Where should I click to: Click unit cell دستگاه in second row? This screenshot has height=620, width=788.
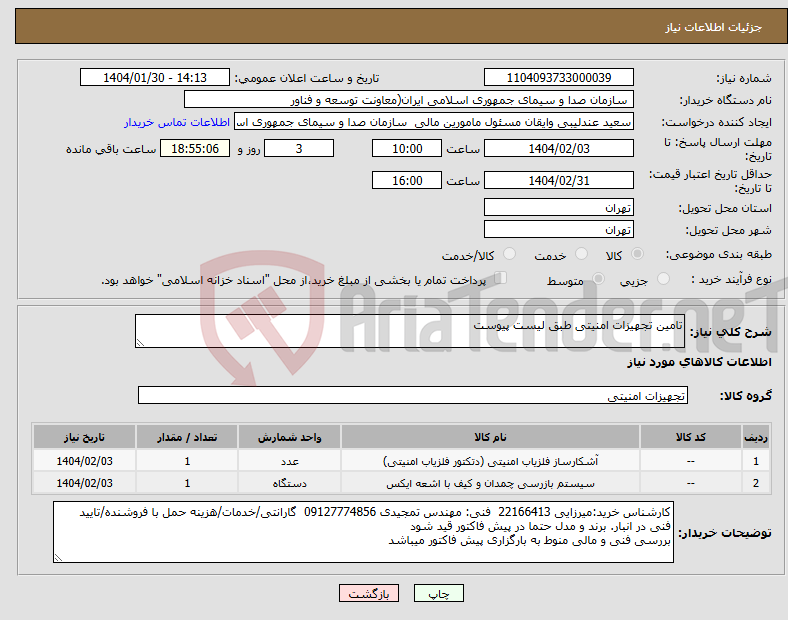pos(289,483)
